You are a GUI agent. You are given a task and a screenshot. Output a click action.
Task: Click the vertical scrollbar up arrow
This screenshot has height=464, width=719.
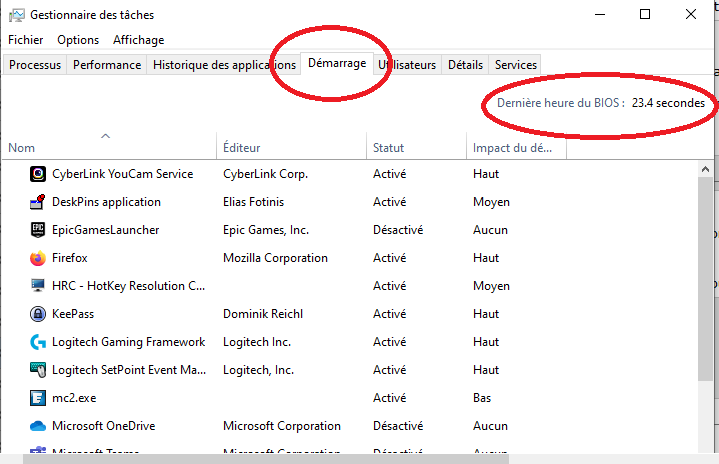click(705, 169)
